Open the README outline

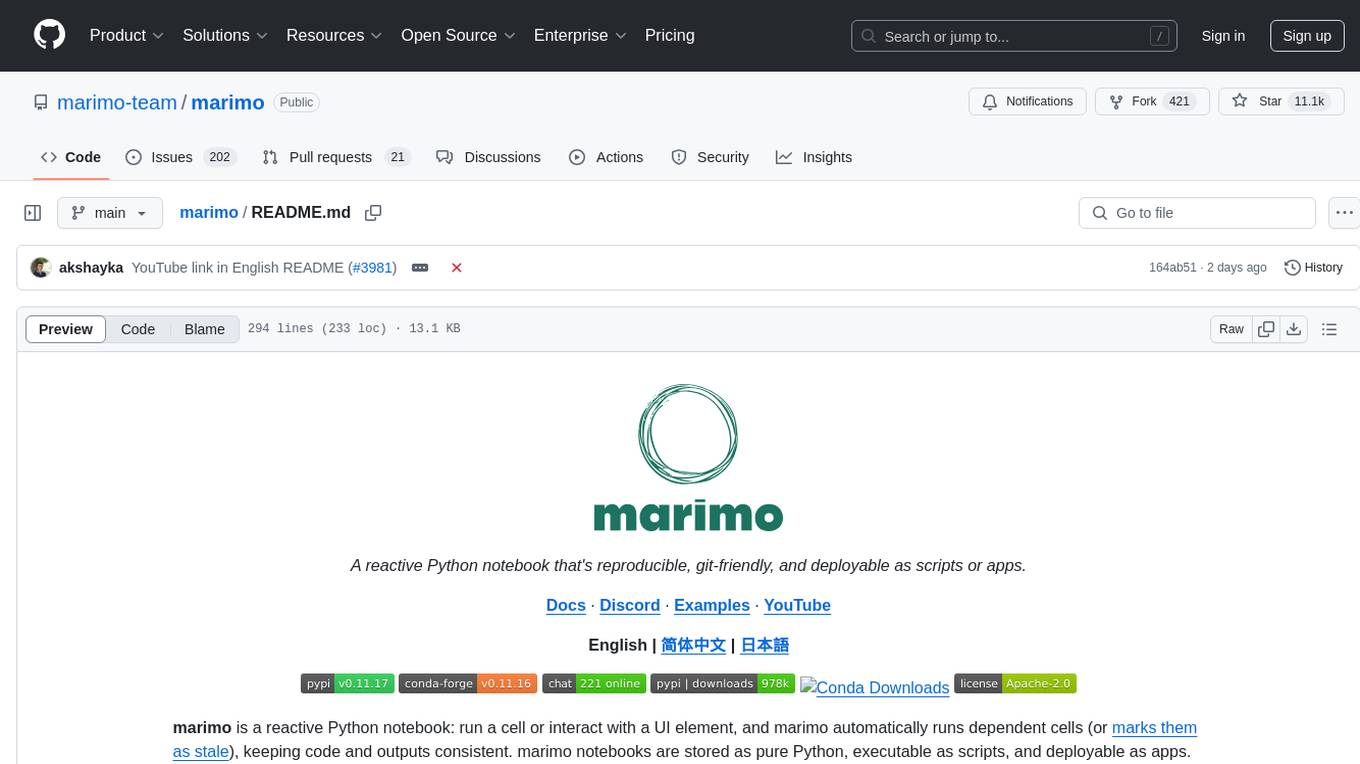1329,329
